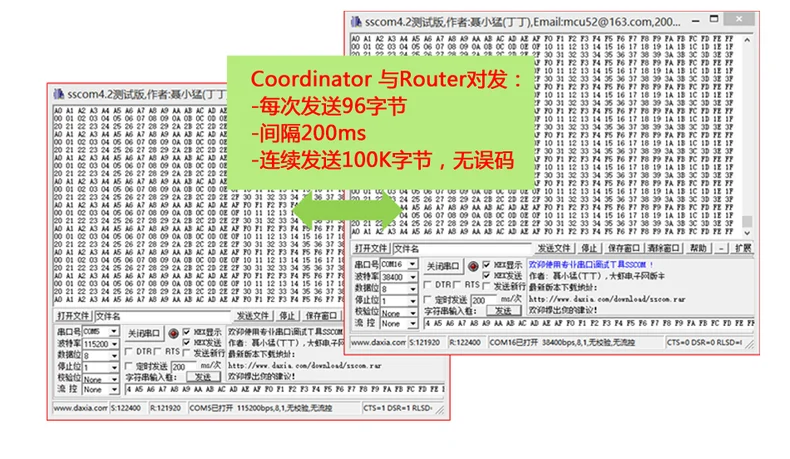Open 流控 dropdown in COM16 window

[x=413, y=324]
